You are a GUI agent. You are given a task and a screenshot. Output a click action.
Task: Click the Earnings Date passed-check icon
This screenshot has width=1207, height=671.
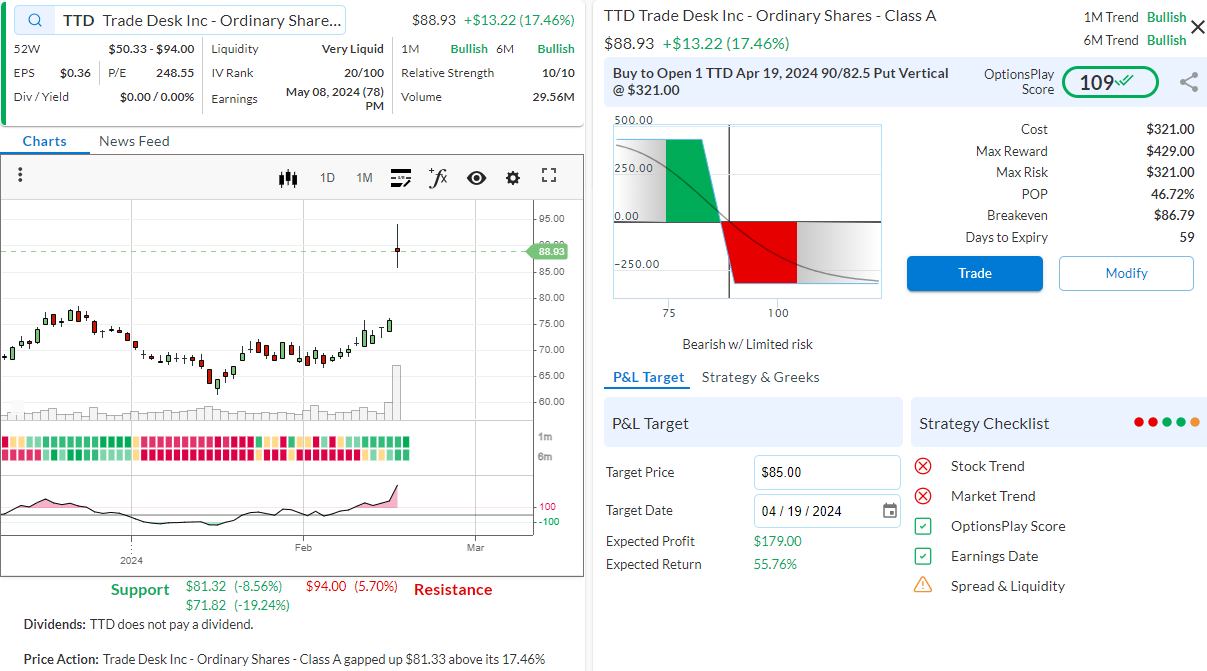[923, 556]
